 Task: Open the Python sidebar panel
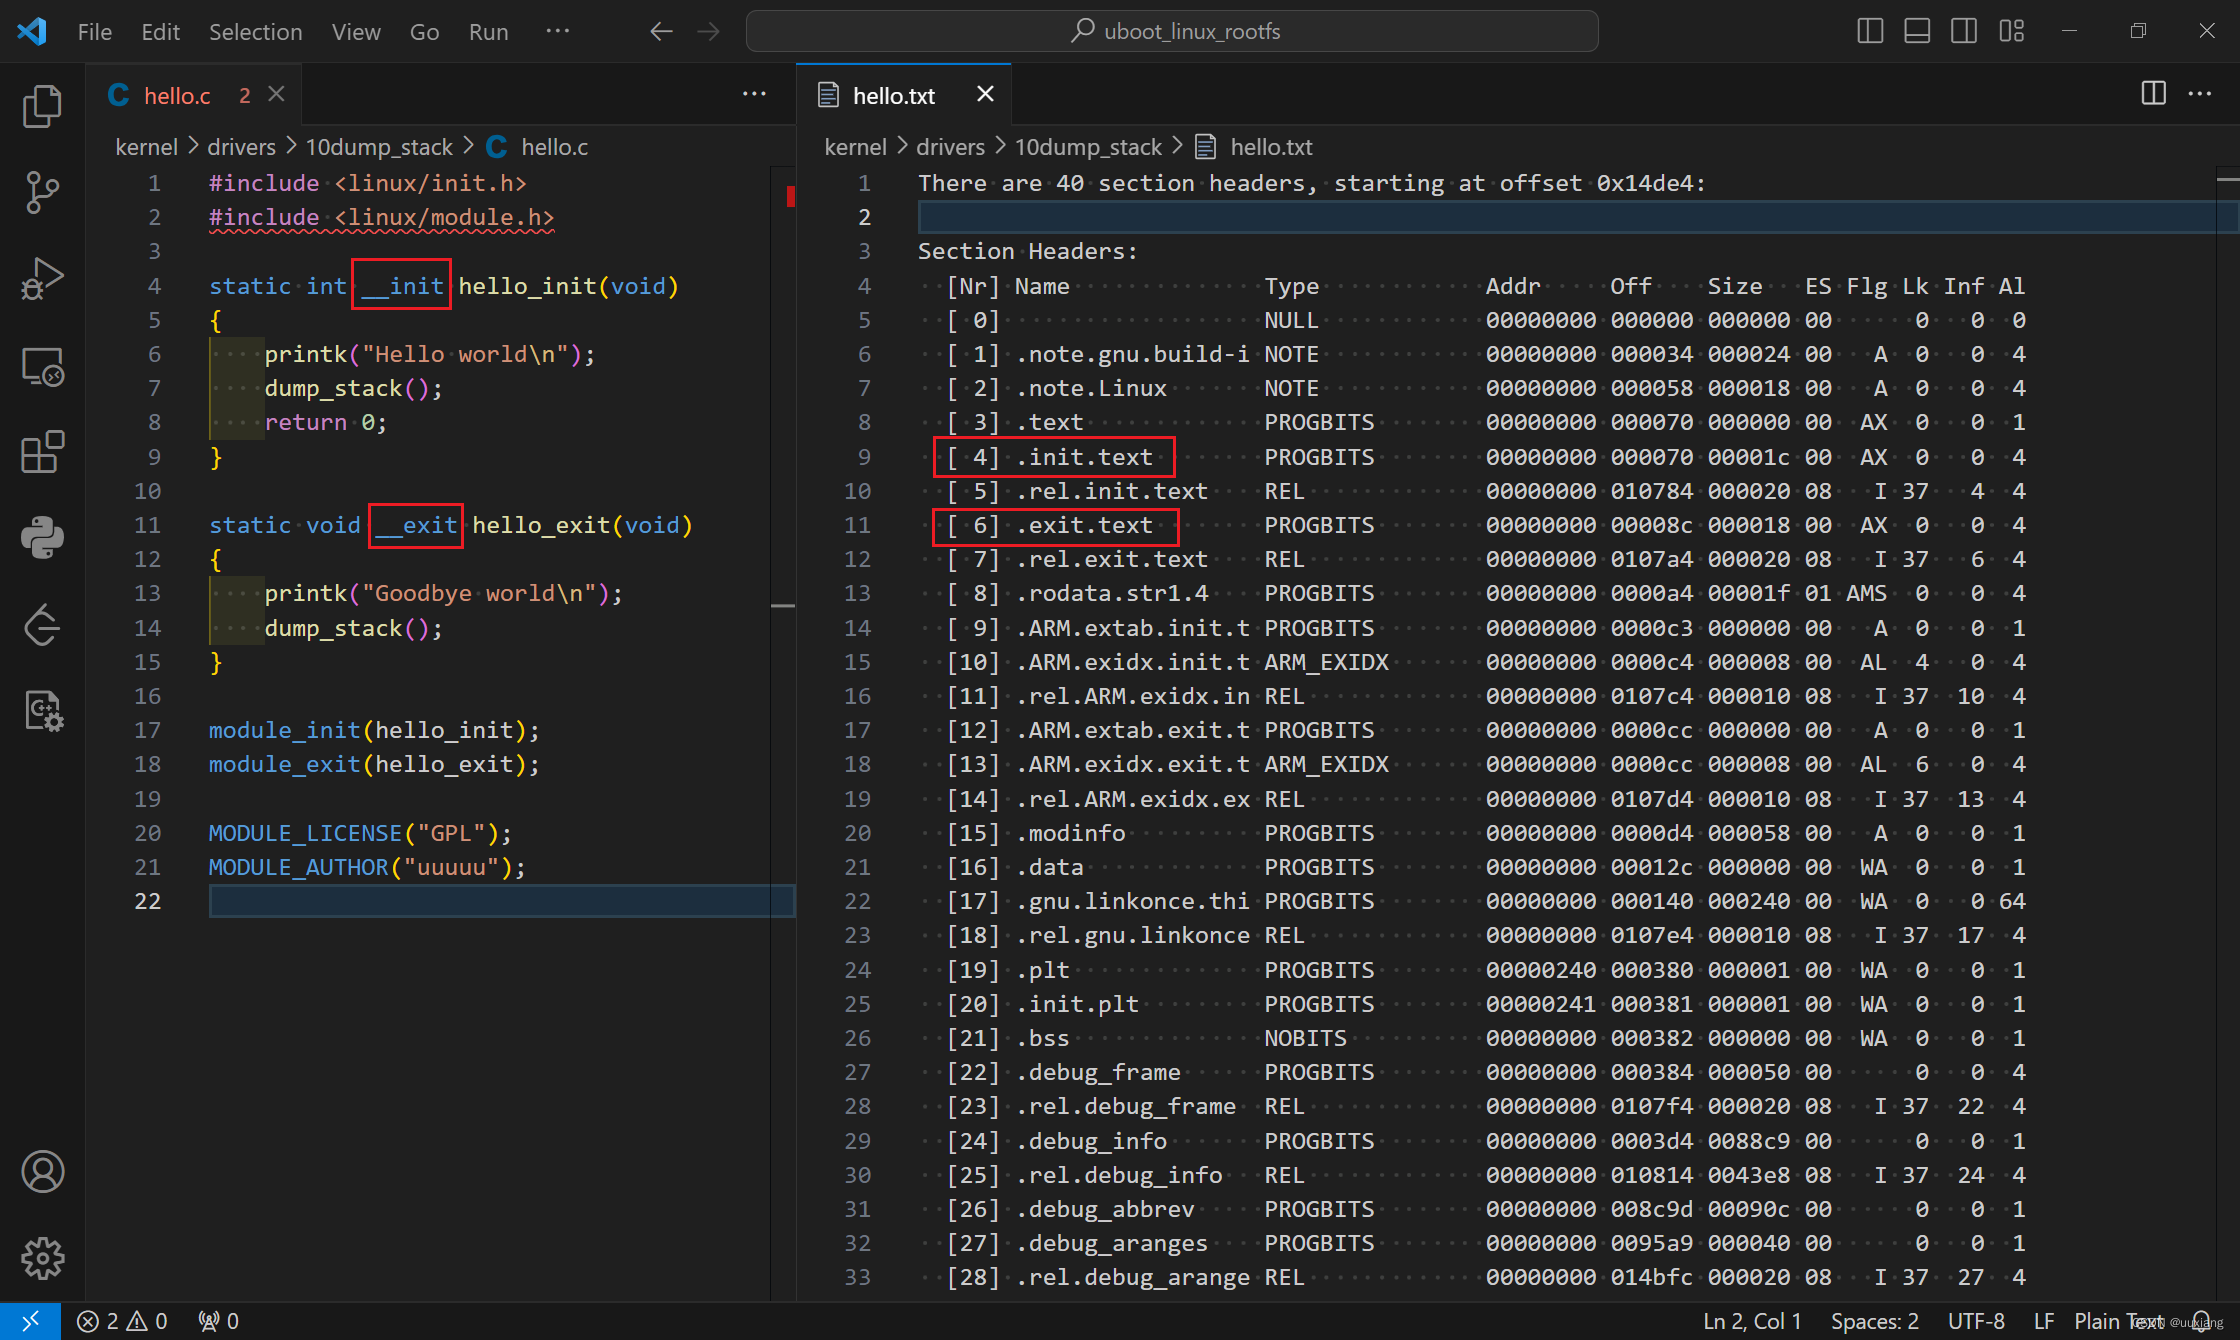tap(42, 538)
